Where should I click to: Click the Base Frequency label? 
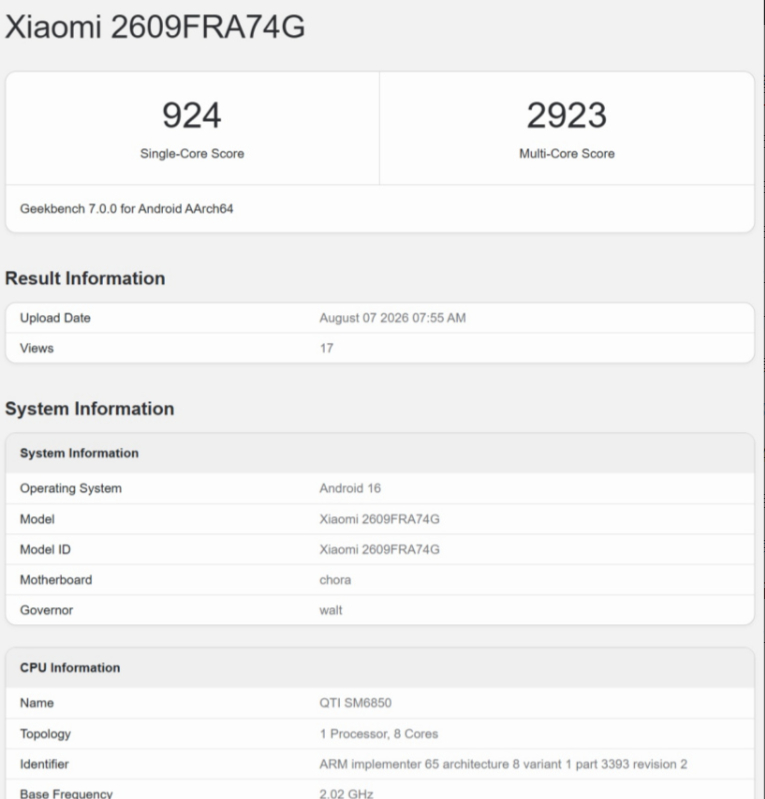(x=66, y=793)
